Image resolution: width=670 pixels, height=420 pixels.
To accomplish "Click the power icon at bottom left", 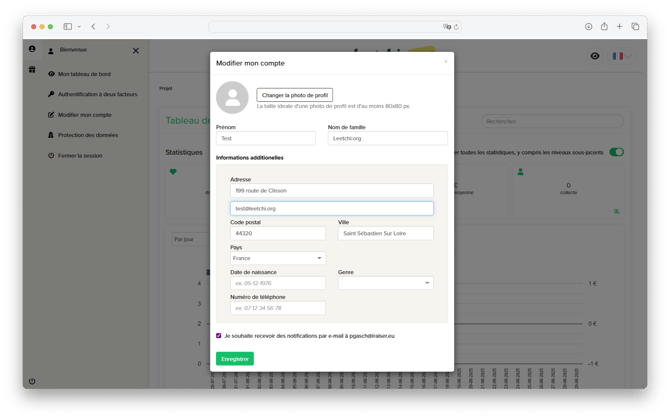I will [32, 380].
